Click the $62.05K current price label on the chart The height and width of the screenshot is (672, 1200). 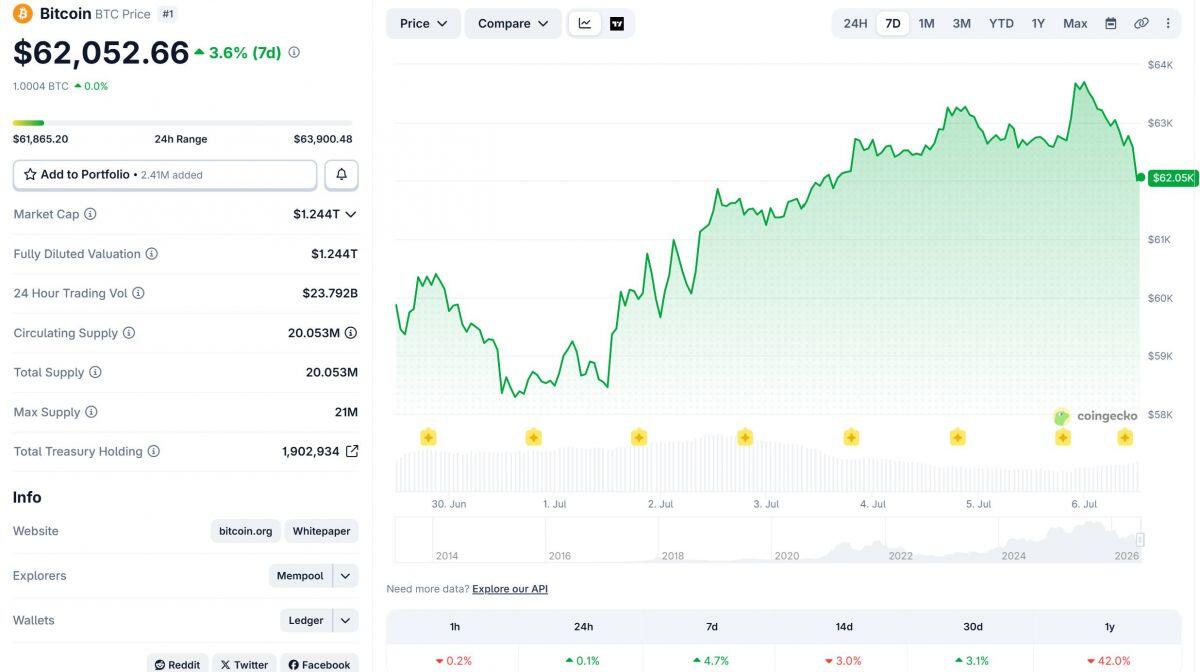coord(1173,178)
